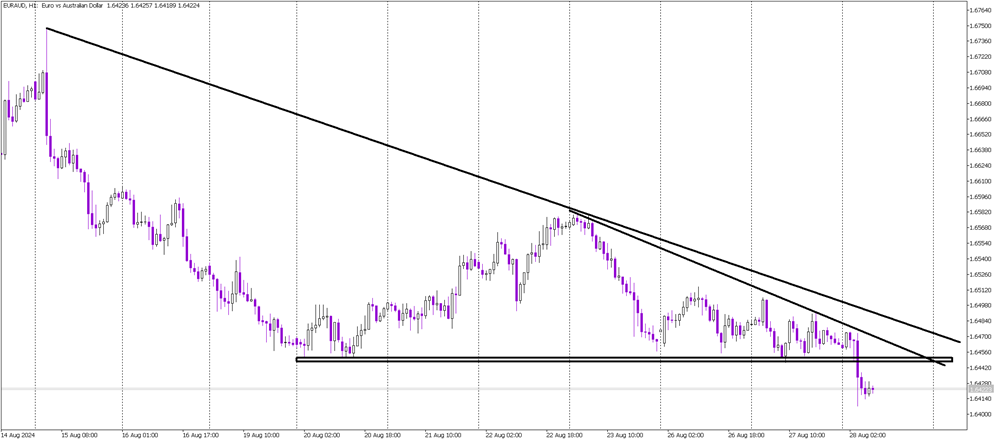Viewport: 1000px width, 441px height.
Task: Click the 1.65120 price axis label
Action: [x=980, y=290]
